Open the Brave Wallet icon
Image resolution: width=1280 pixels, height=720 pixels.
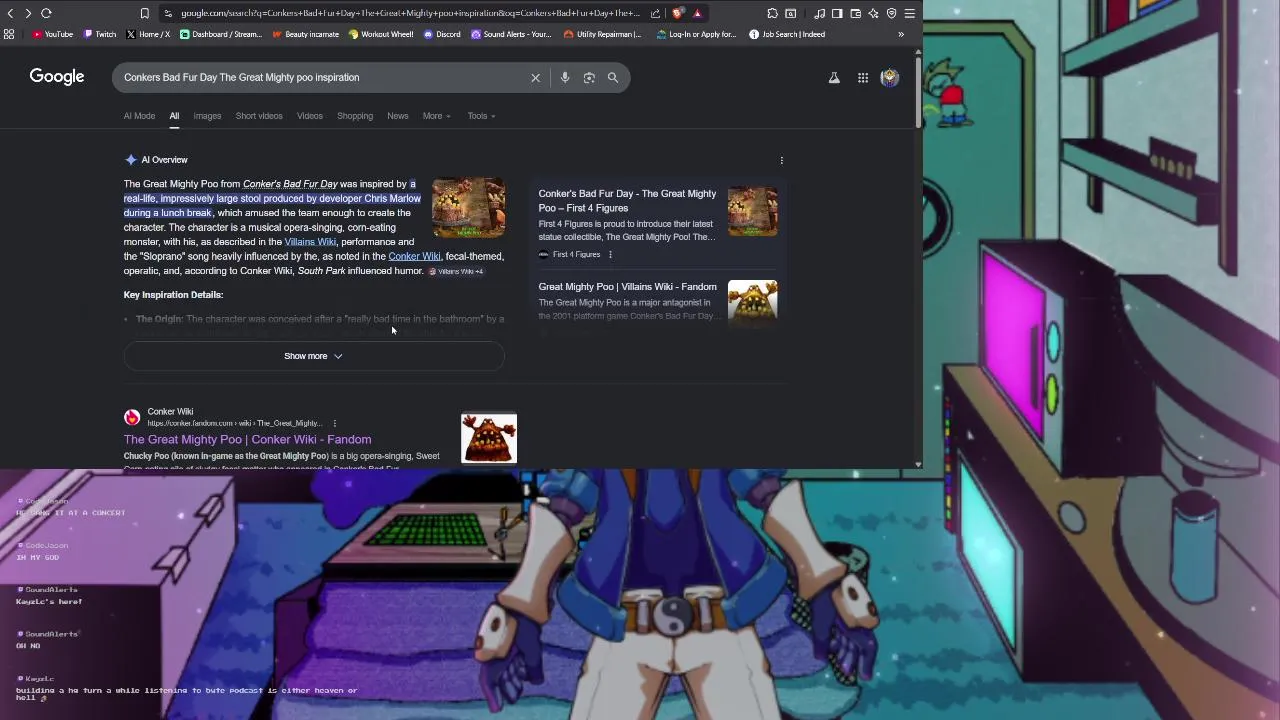click(856, 13)
